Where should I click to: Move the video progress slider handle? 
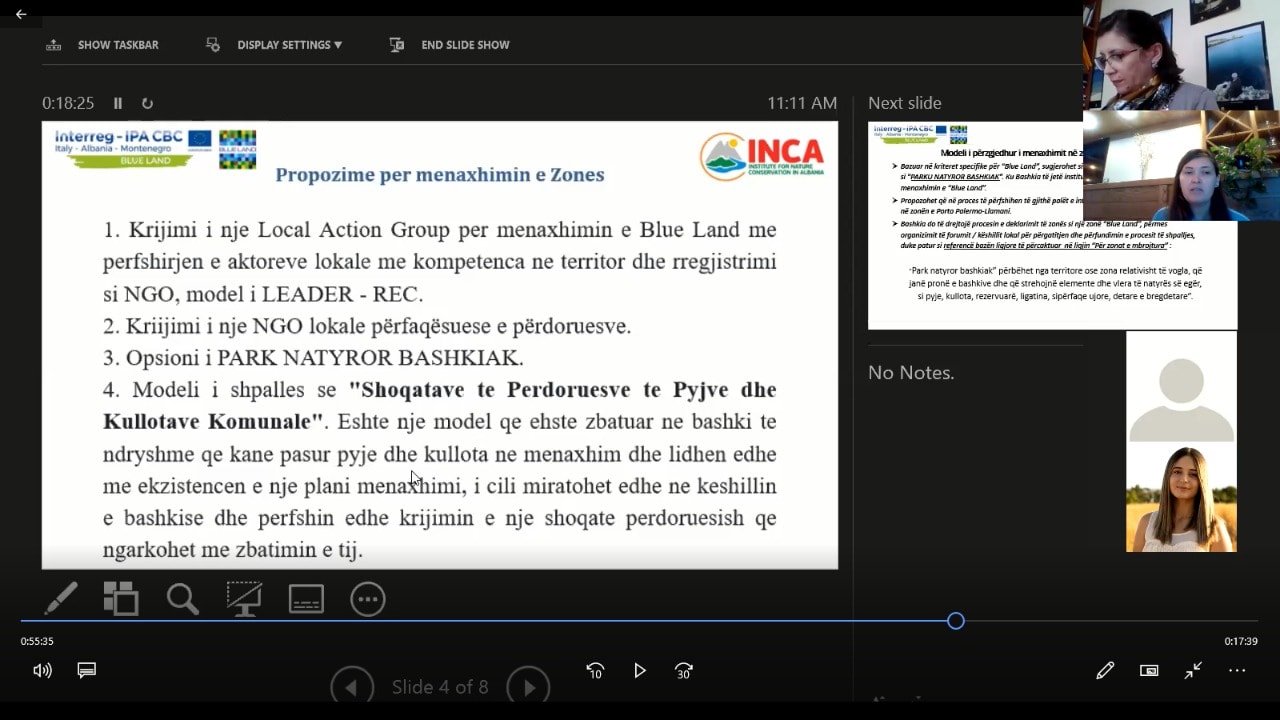tap(956, 621)
